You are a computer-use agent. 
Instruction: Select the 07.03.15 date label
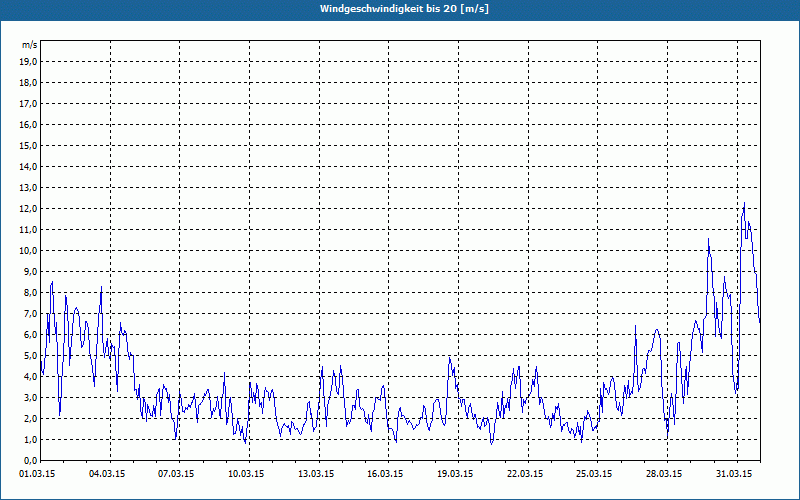176,474
